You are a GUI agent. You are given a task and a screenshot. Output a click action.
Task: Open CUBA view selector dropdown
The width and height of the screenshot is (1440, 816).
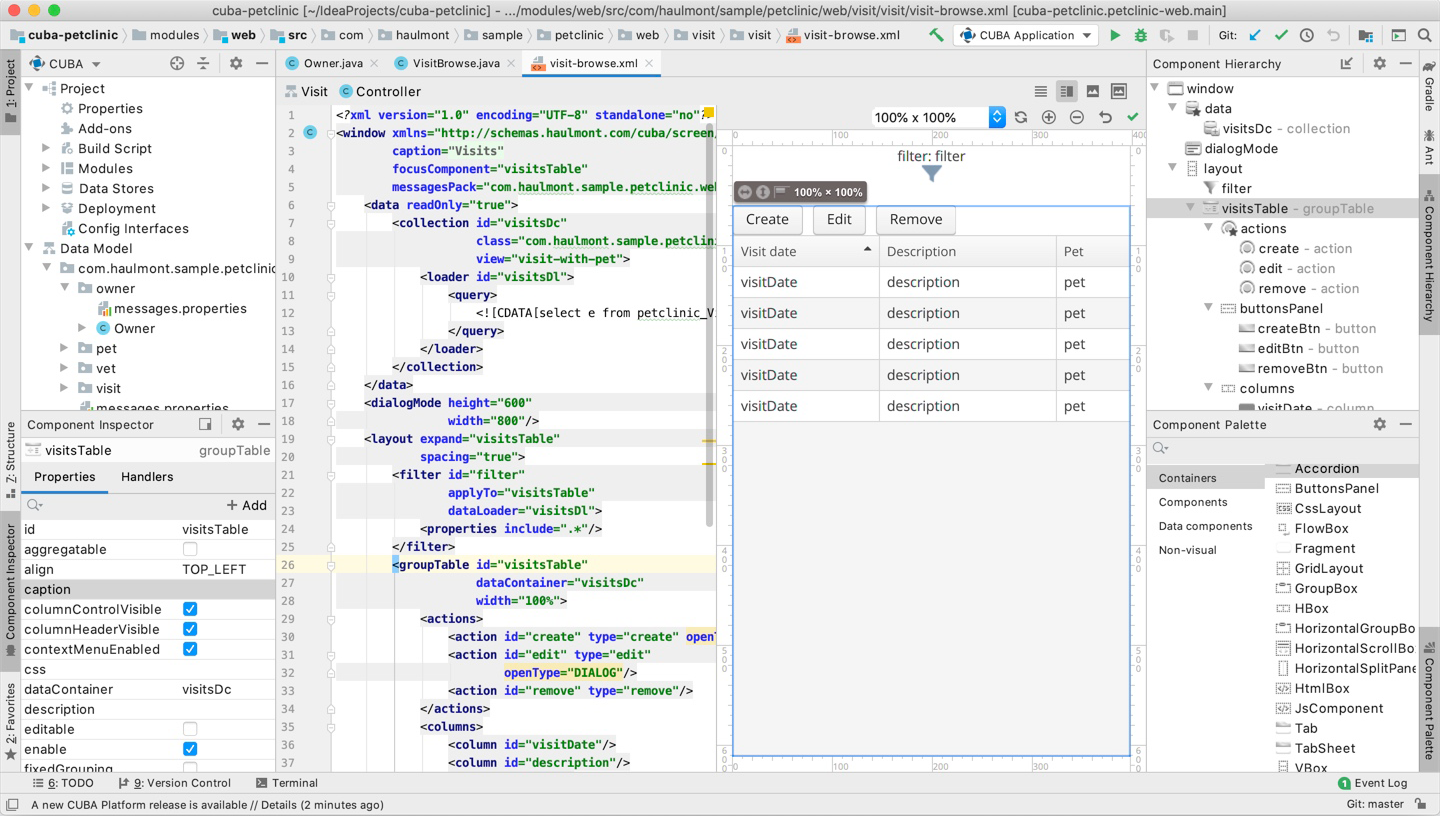[x=66, y=63]
